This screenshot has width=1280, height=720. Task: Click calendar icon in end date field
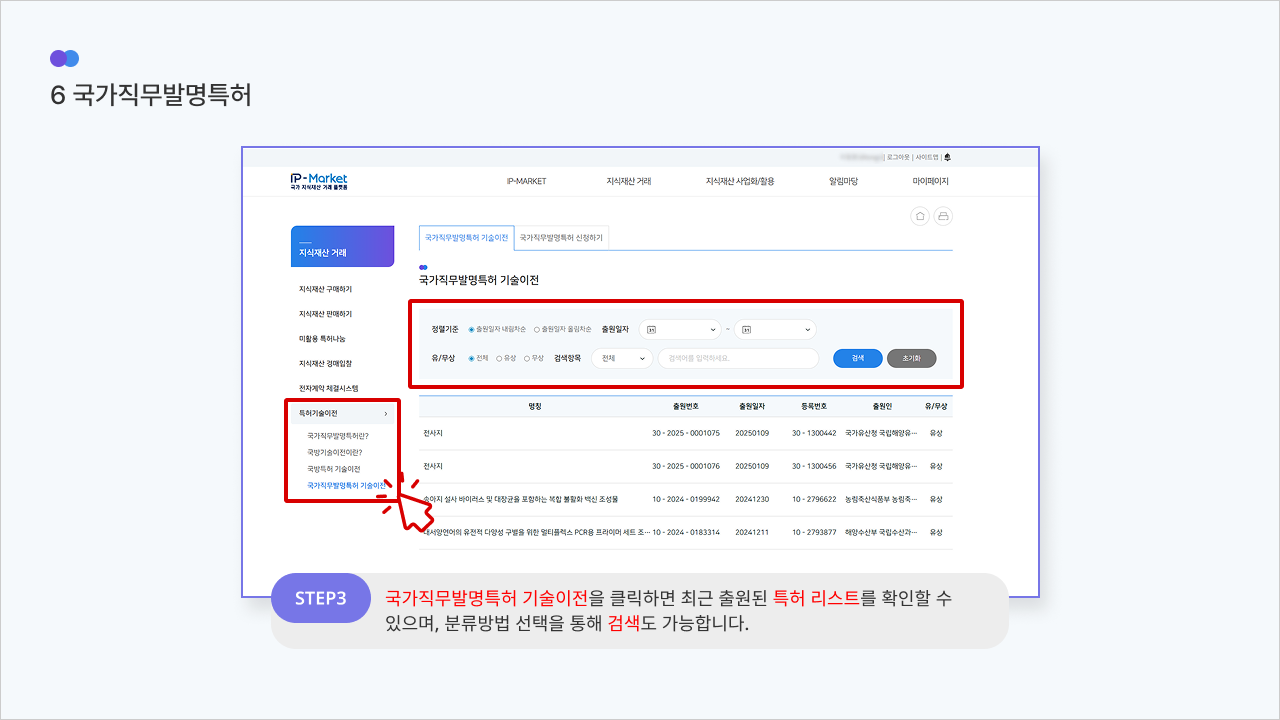(x=747, y=329)
